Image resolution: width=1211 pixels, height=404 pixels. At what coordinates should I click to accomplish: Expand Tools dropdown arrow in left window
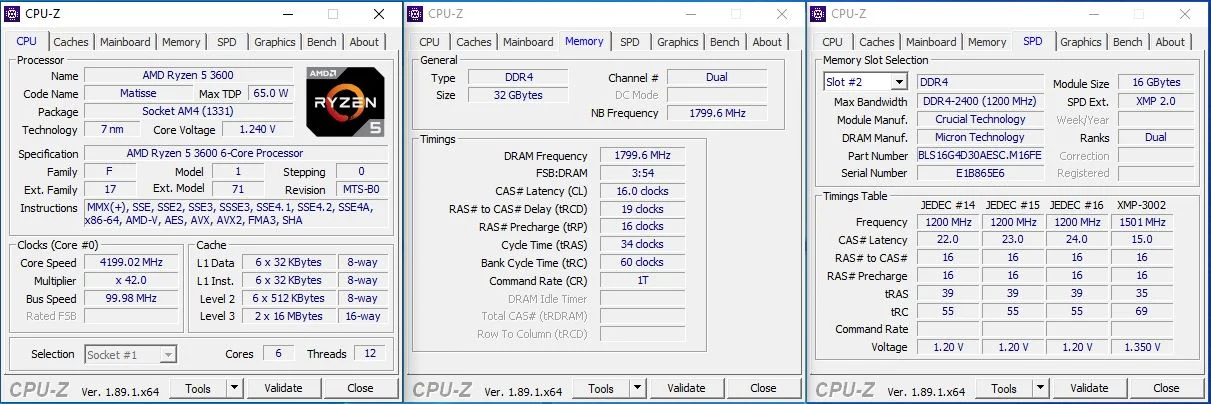click(234, 388)
